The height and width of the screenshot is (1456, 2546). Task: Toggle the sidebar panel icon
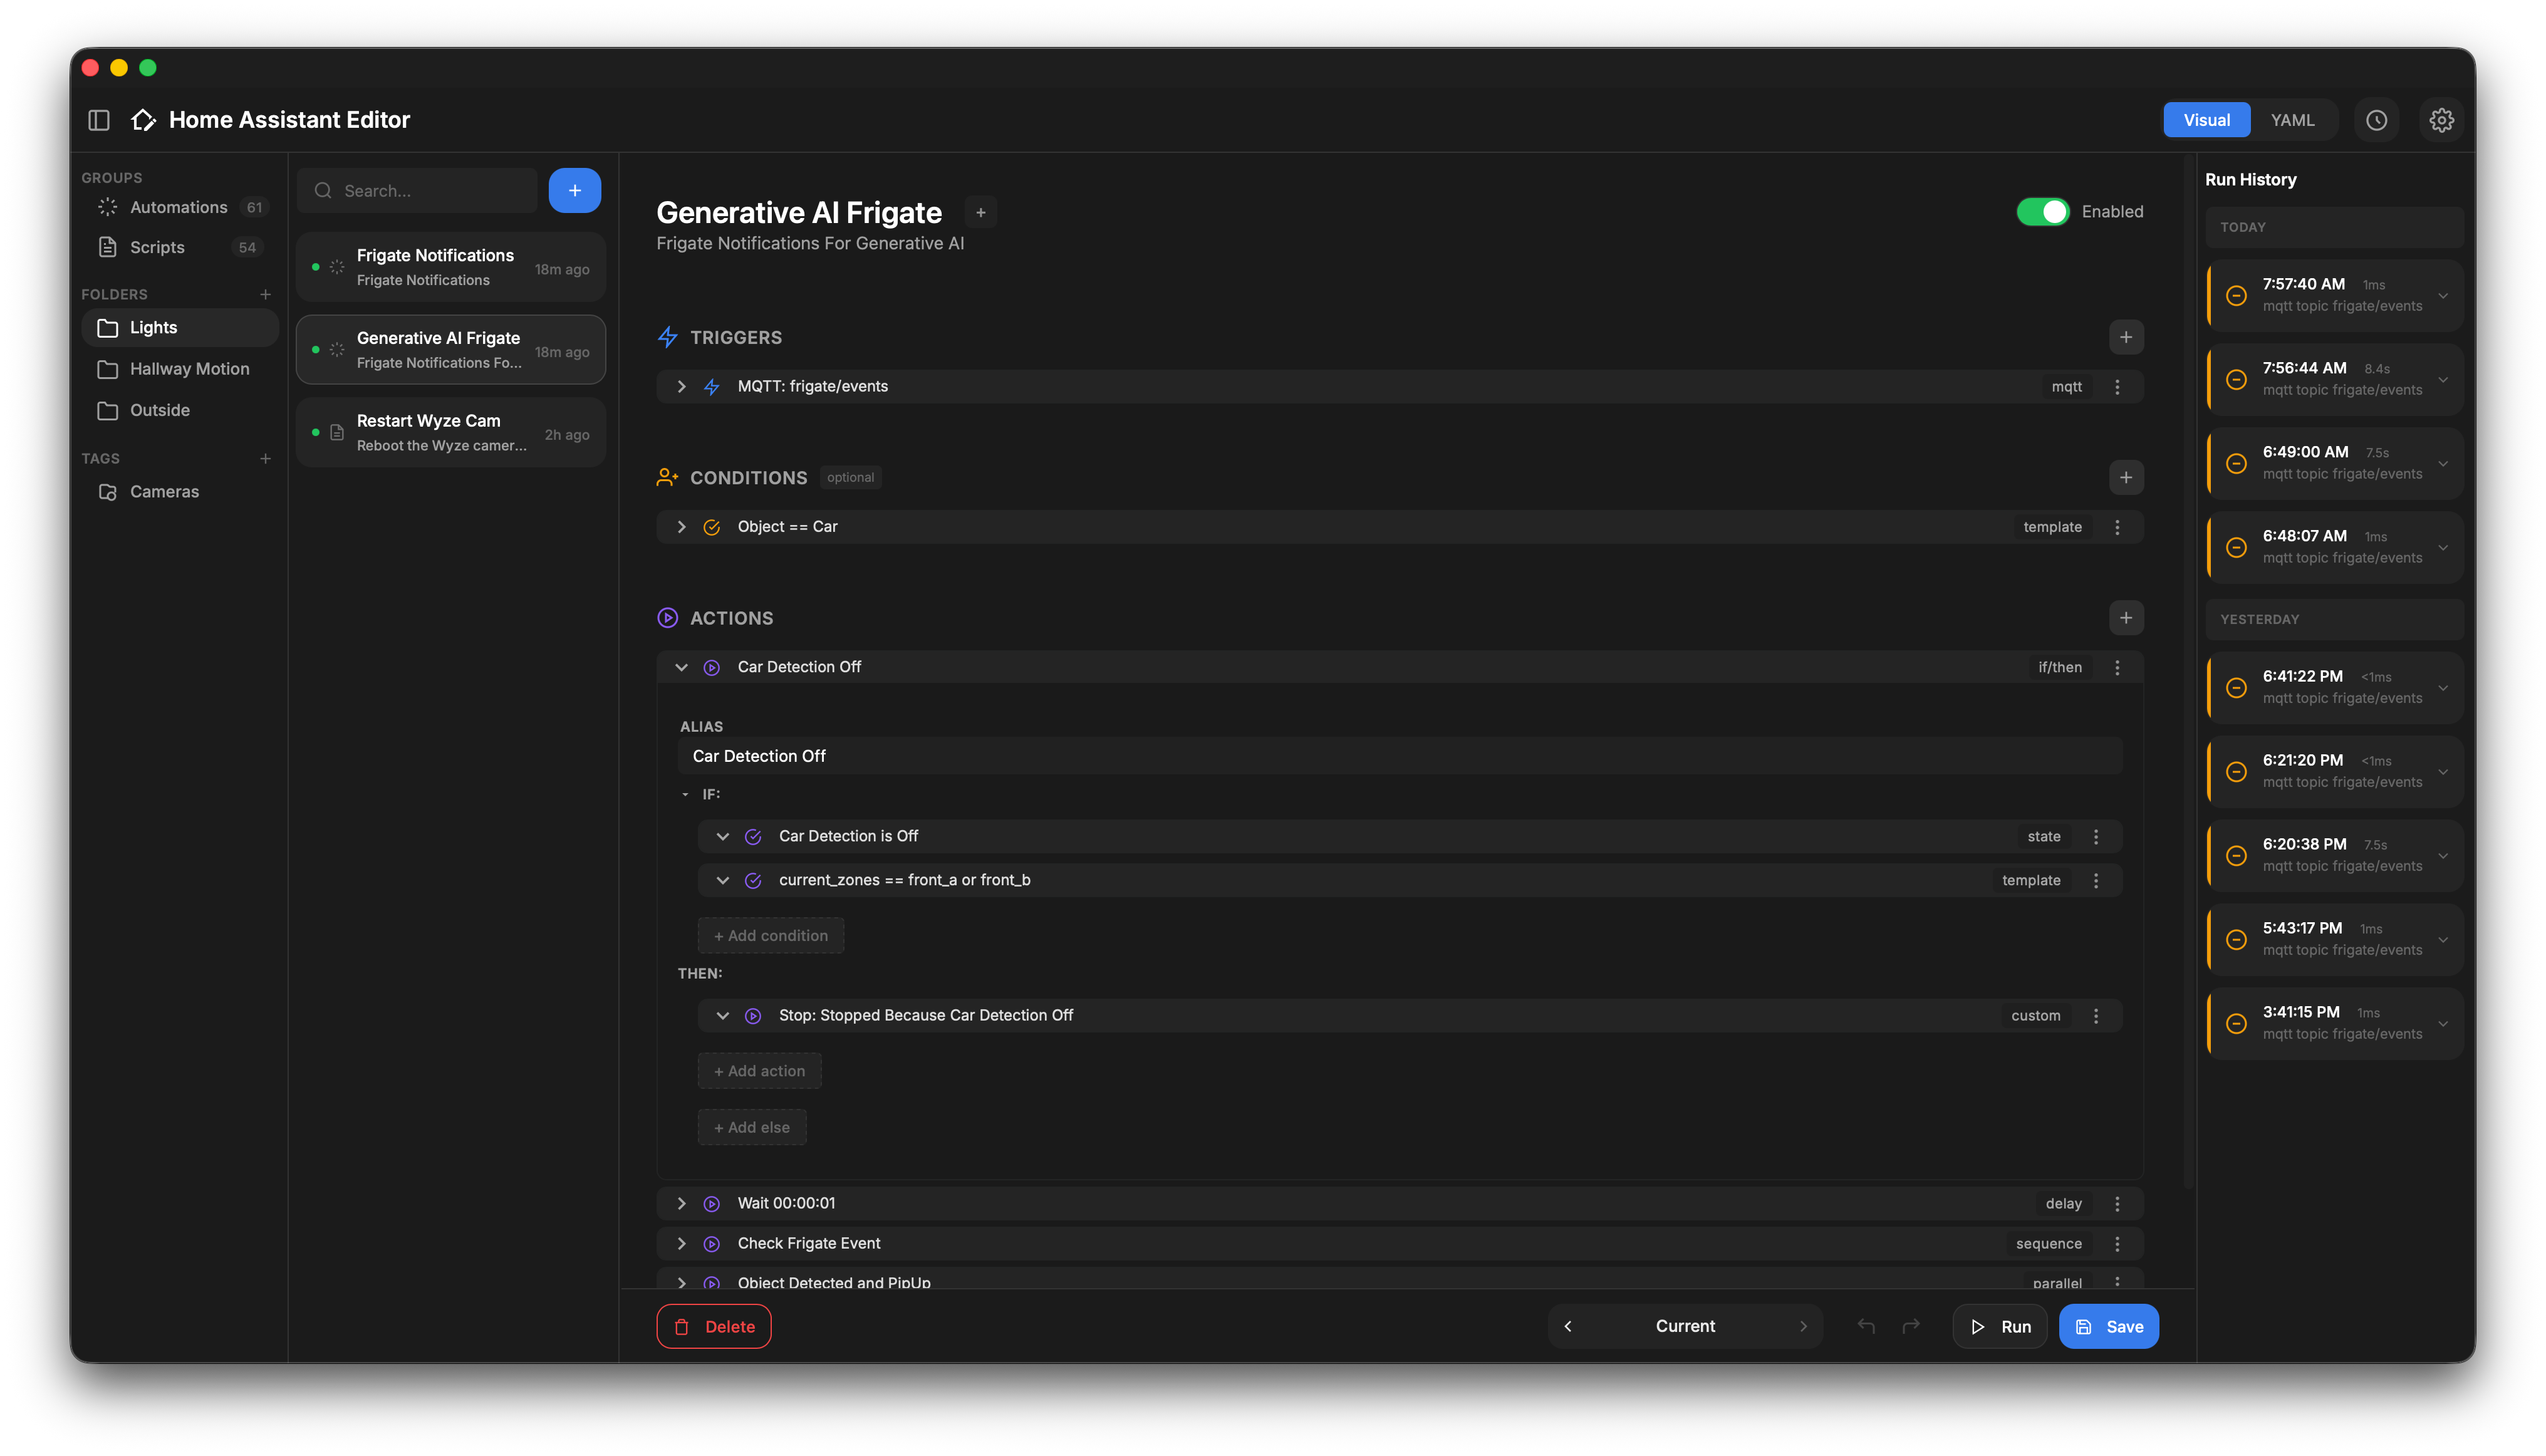(x=99, y=120)
